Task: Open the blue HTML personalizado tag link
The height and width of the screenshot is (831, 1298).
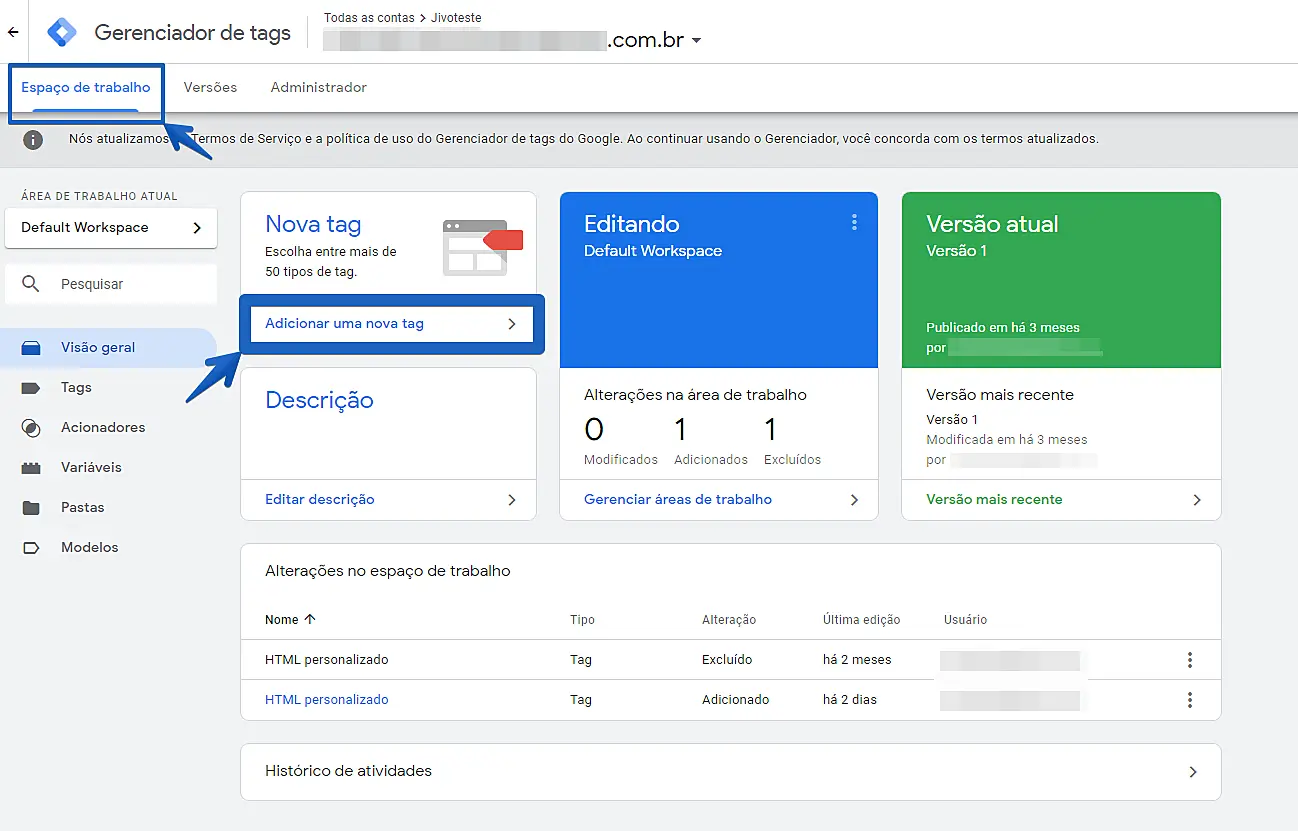Action: pyautogui.click(x=326, y=700)
